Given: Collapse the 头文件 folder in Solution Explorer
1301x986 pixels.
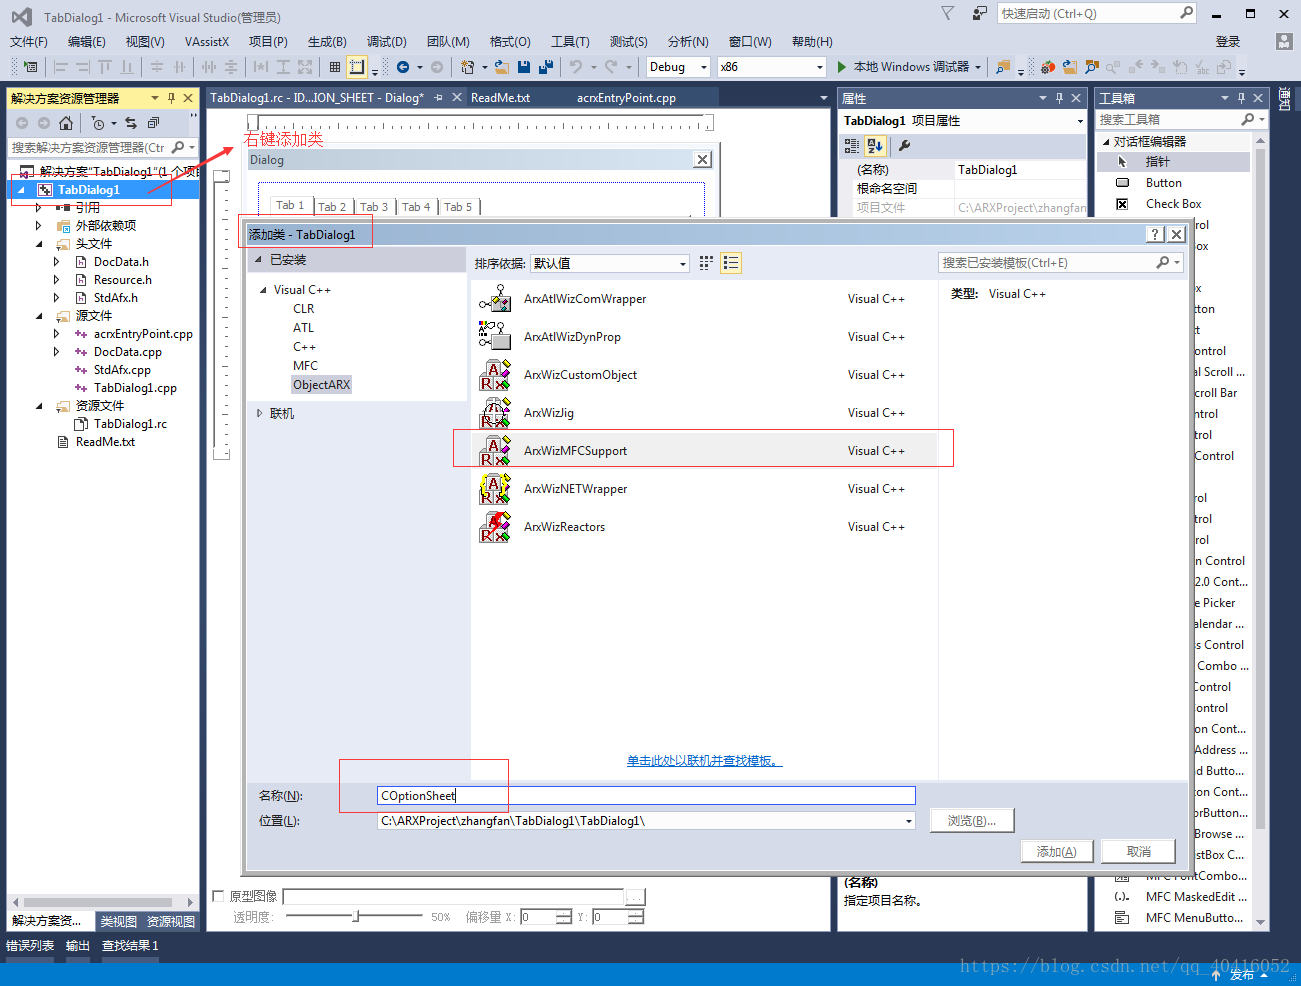Looking at the screenshot, I should (x=39, y=244).
